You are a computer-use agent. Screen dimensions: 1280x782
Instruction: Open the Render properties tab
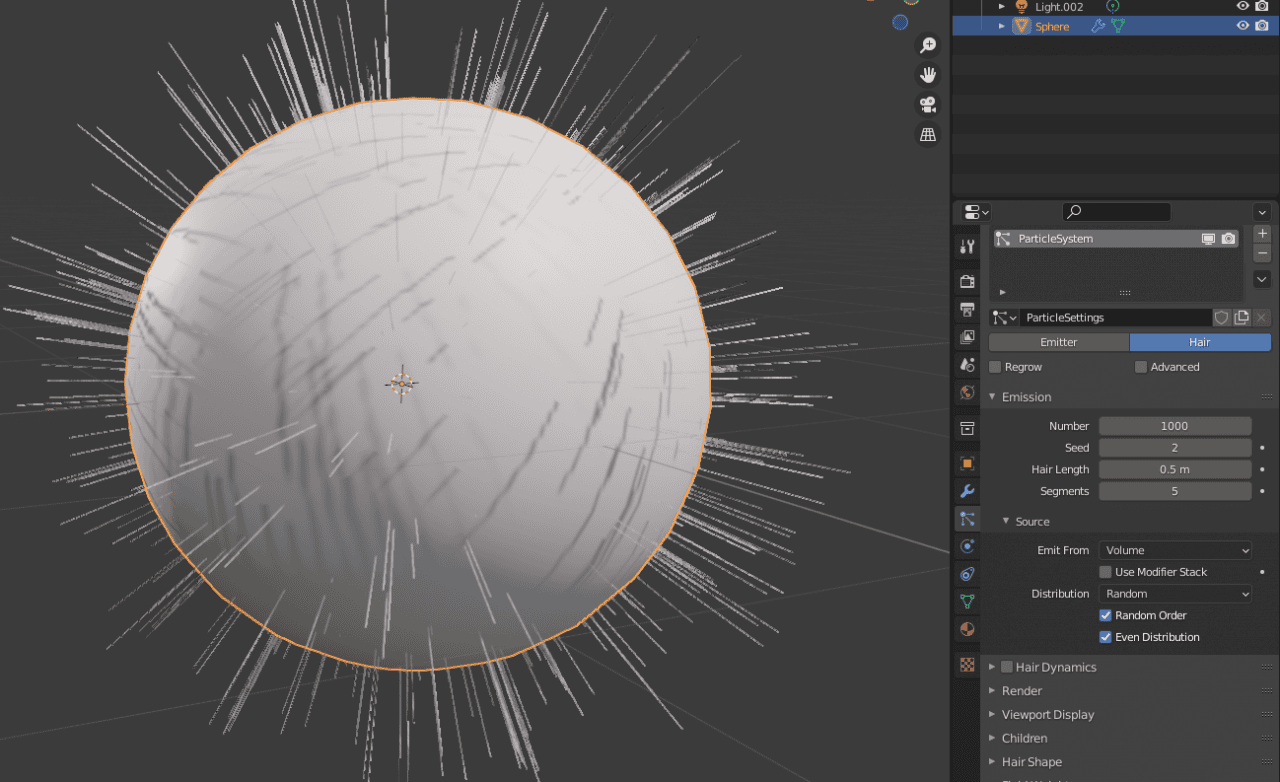[x=966, y=281]
